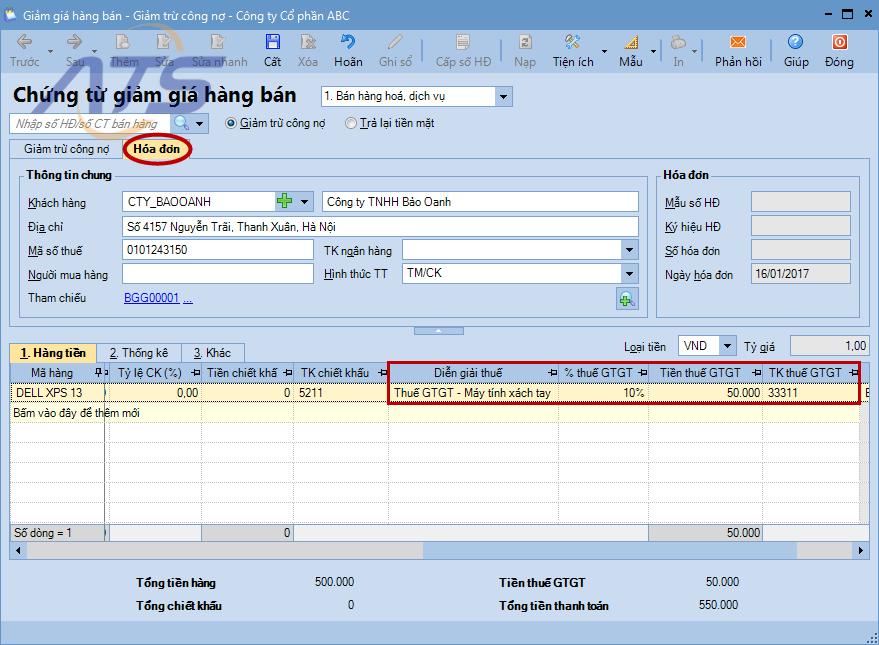
Task: Open the Thống kê tab
Action: click(138, 353)
